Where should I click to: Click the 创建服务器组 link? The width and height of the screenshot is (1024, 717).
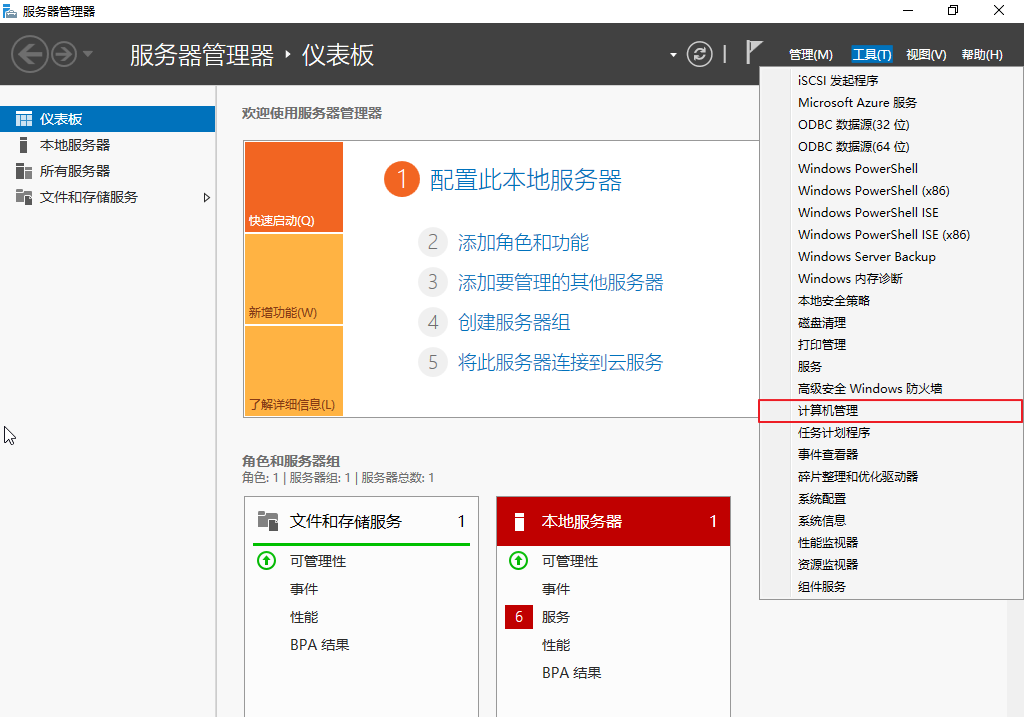pos(514,323)
